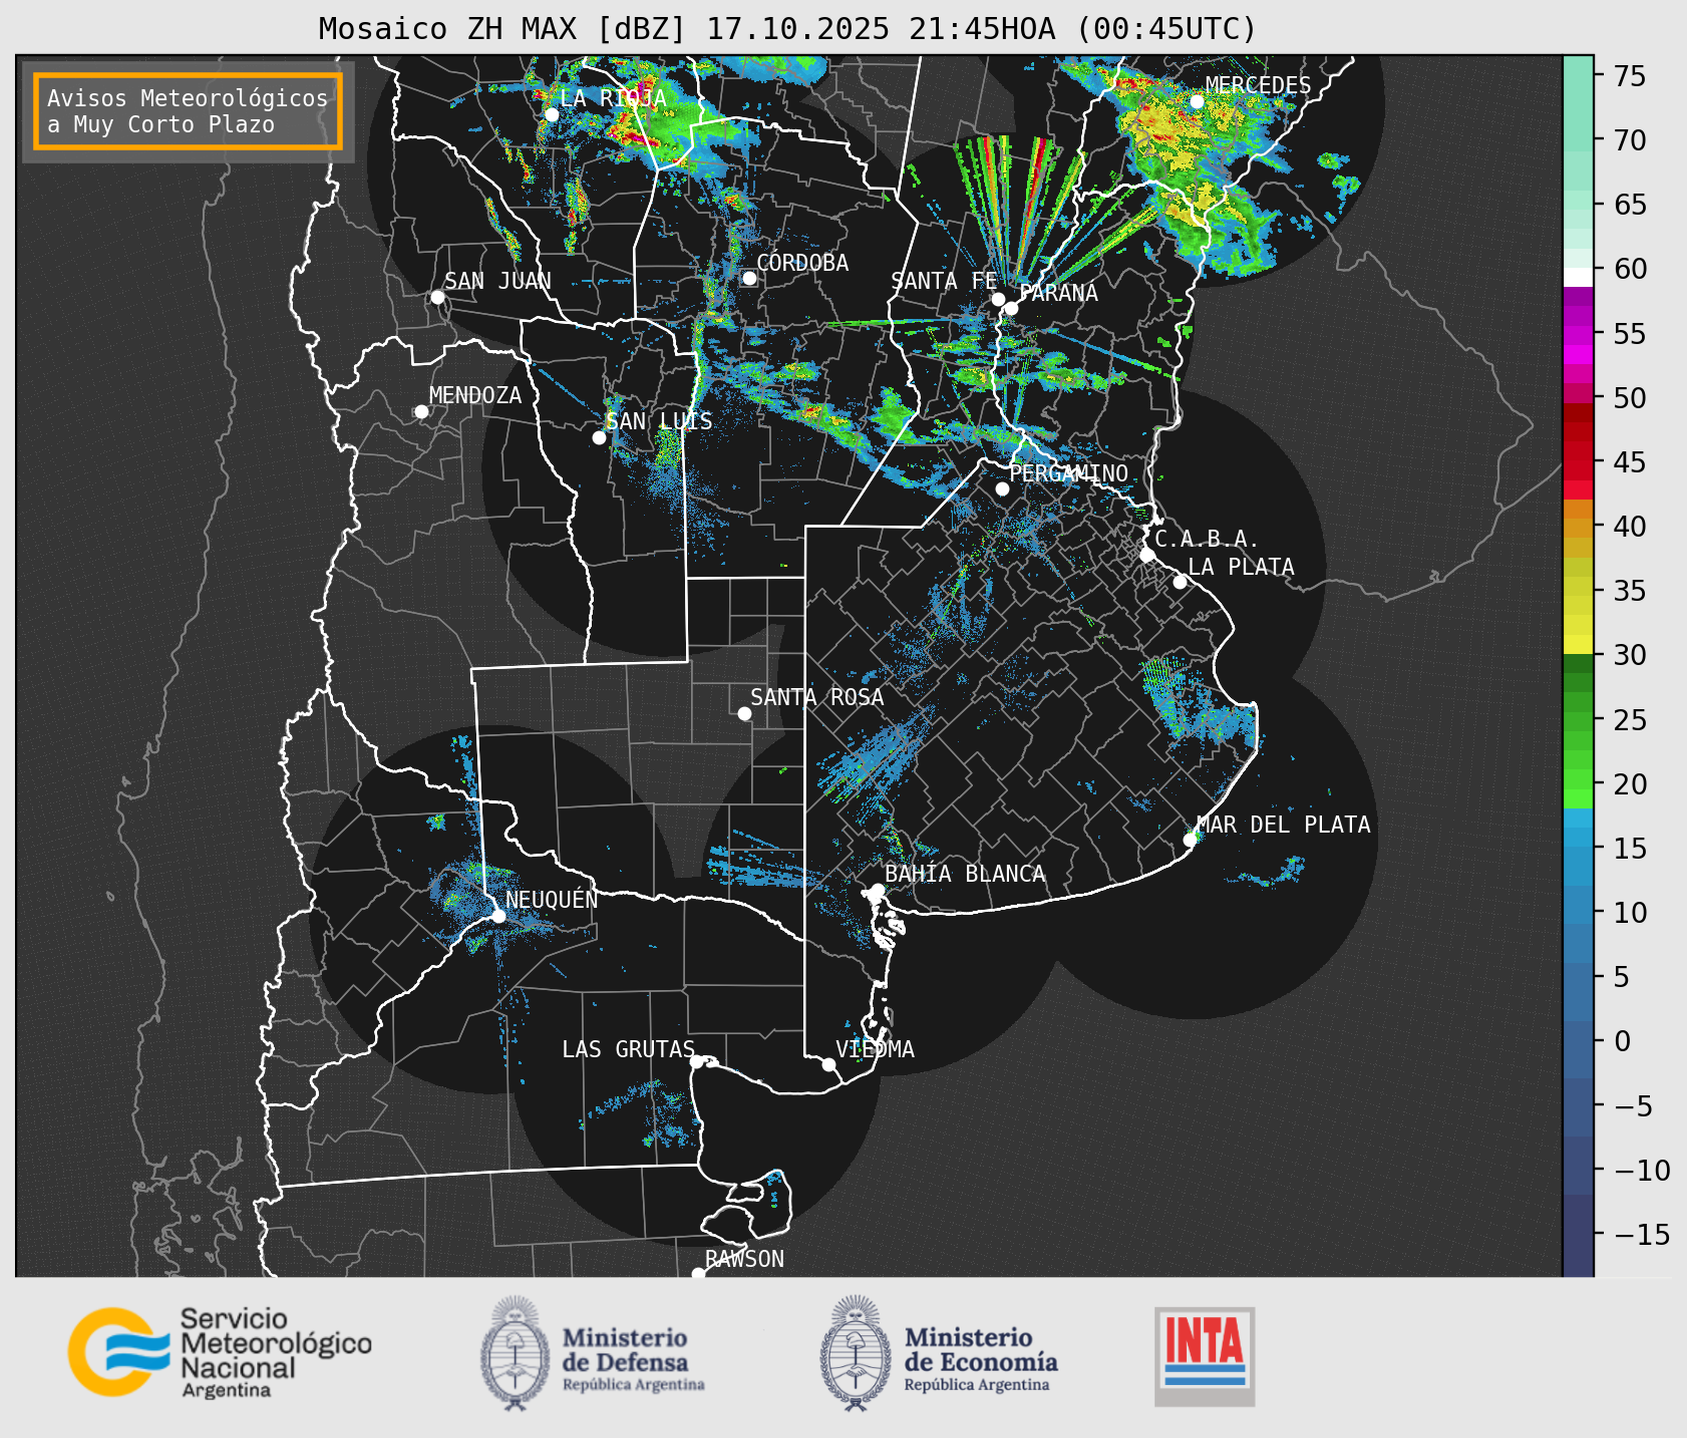Click the MENDOZA city marker dot
Viewport: 1687px width, 1438px height.
click(421, 412)
